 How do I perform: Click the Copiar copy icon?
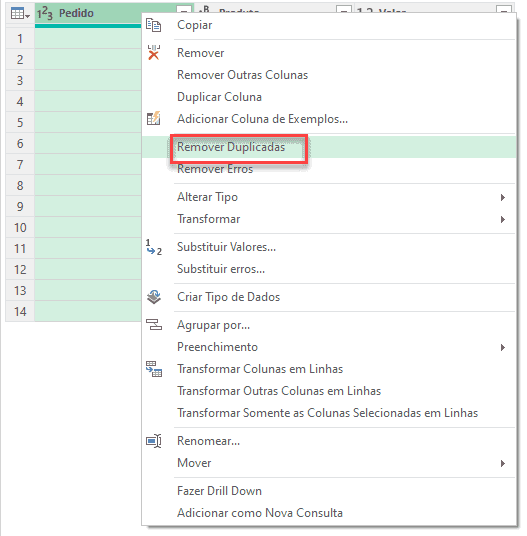pyautogui.click(x=153, y=25)
